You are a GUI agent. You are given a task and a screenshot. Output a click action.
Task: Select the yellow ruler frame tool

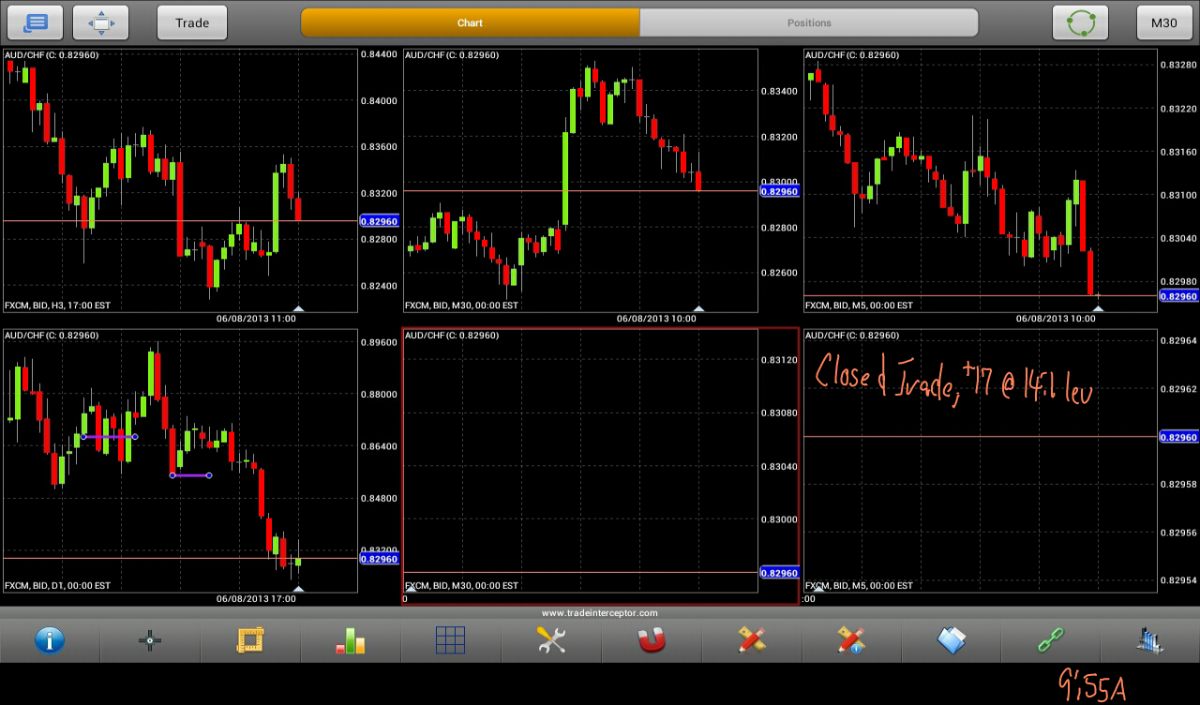249,641
